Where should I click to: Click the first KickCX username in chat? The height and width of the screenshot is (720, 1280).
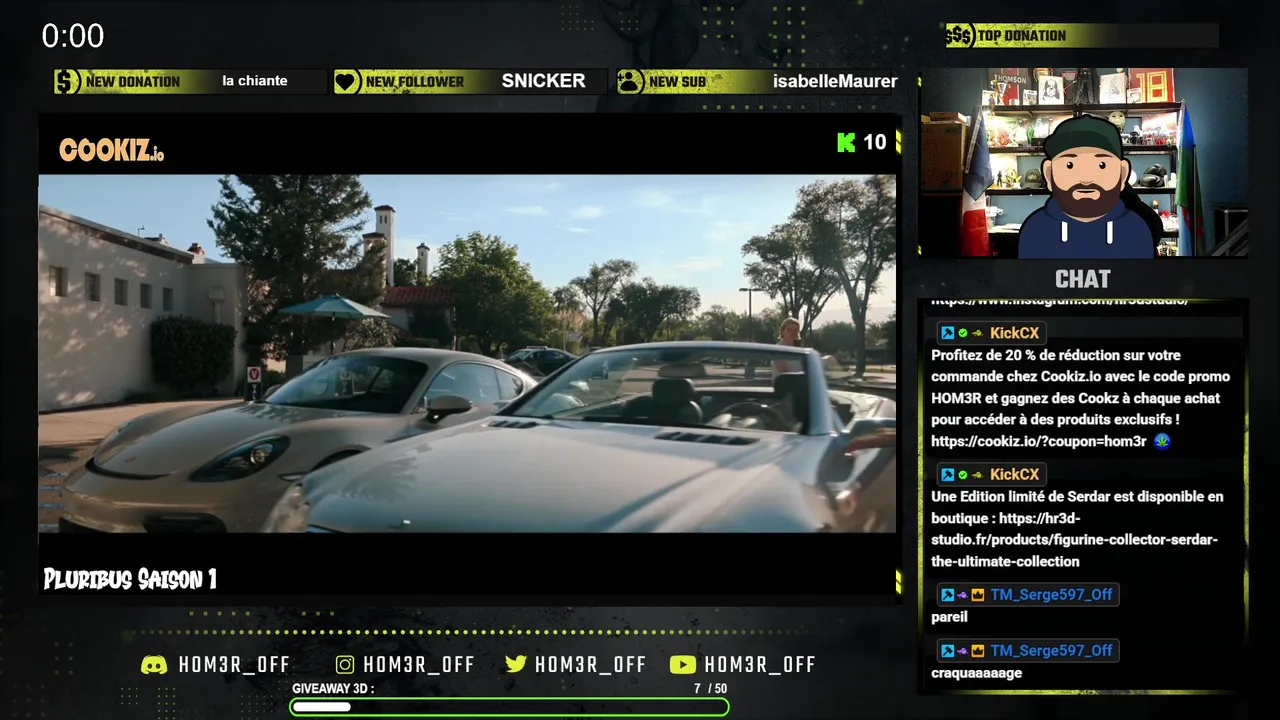pos(1014,333)
